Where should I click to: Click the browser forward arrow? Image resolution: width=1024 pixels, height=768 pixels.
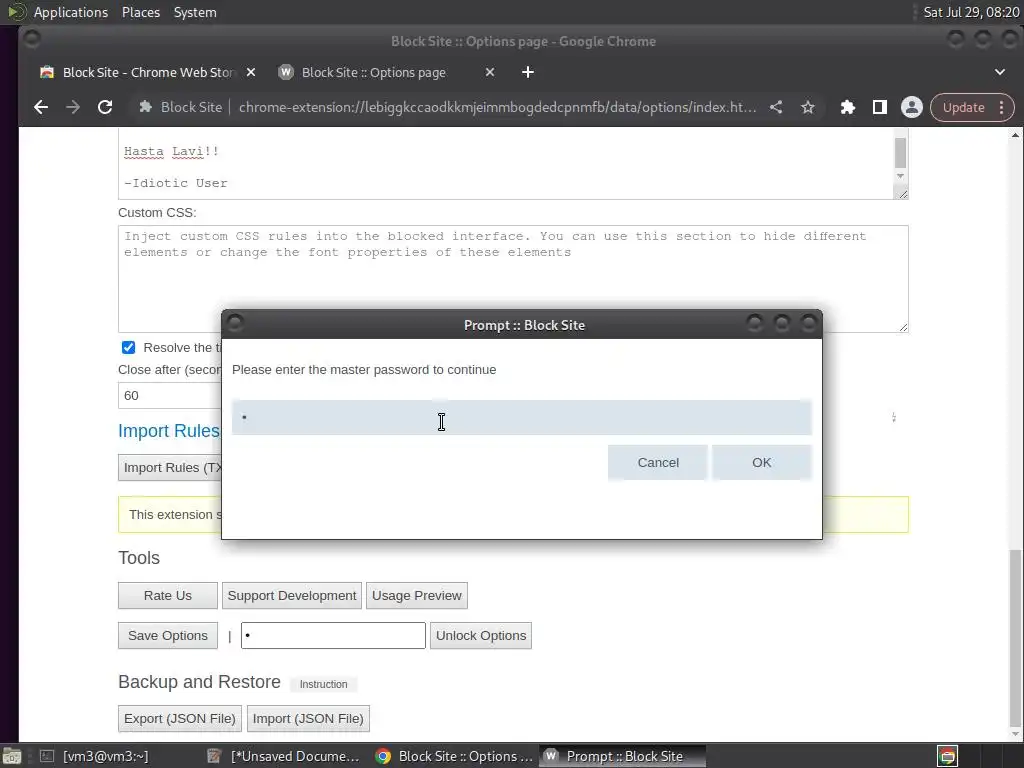pos(73,107)
